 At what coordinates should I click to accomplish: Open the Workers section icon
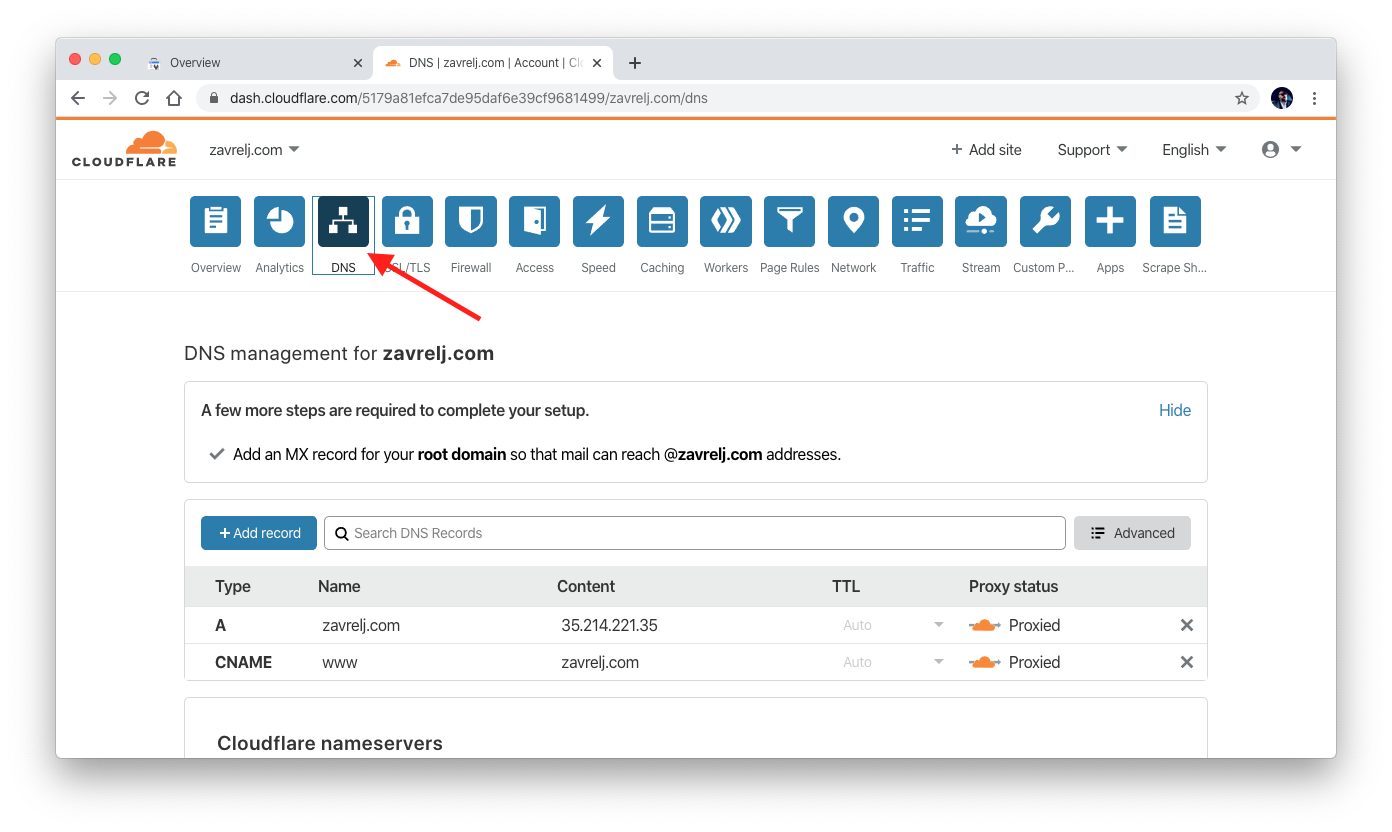726,221
